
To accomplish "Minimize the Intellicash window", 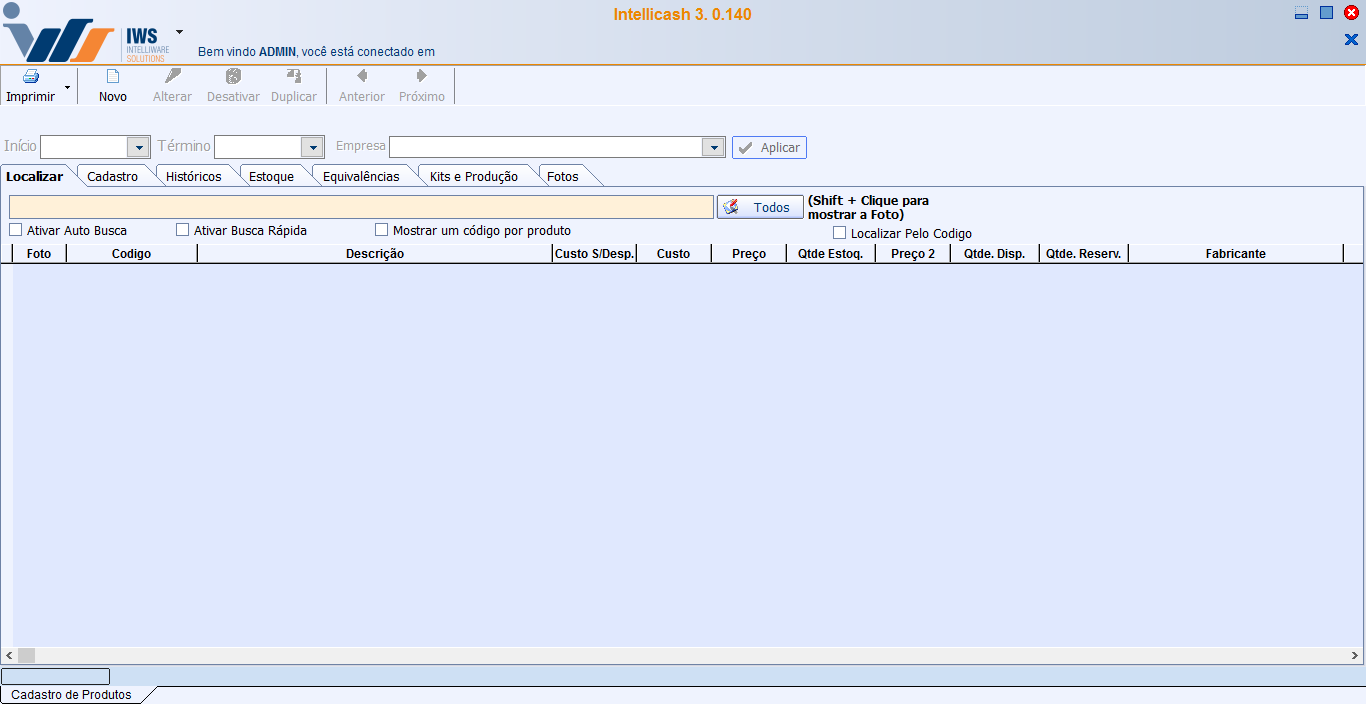I will pos(1301,13).
